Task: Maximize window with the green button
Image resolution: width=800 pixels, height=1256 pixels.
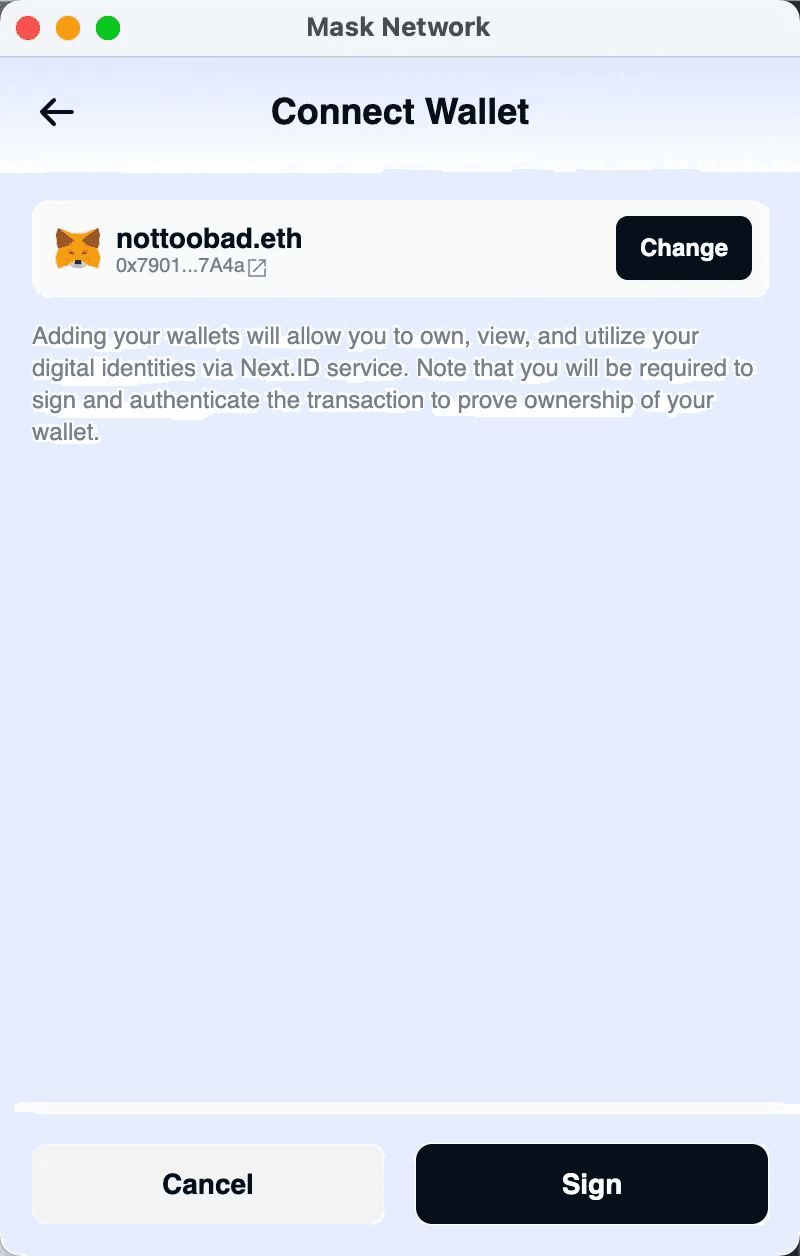Action: (108, 28)
